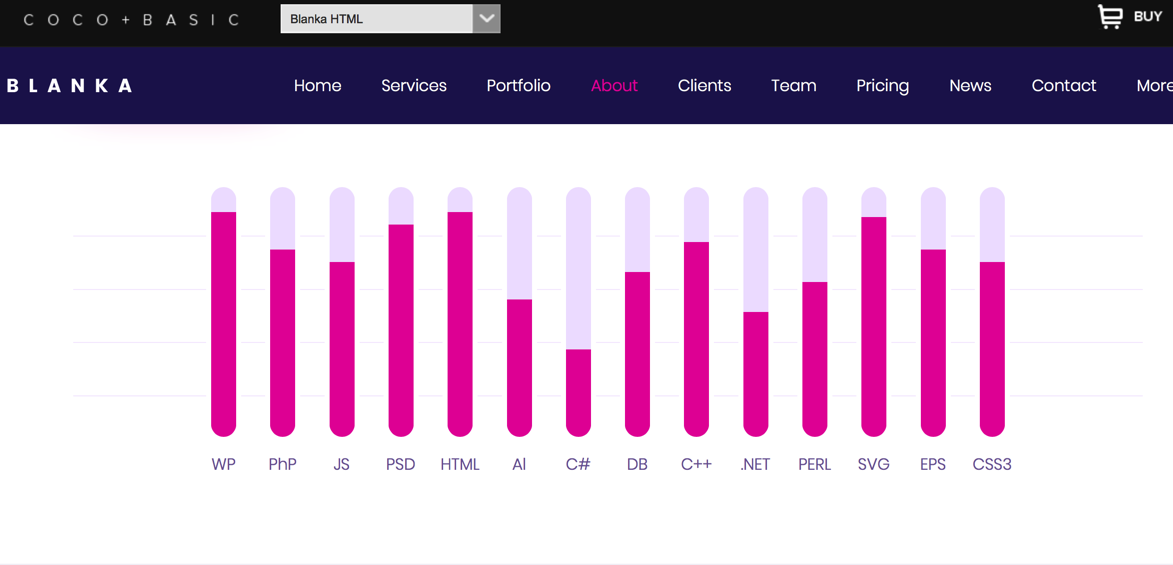The width and height of the screenshot is (1173, 565).
Task: Jump to the Team section
Action: click(x=794, y=85)
